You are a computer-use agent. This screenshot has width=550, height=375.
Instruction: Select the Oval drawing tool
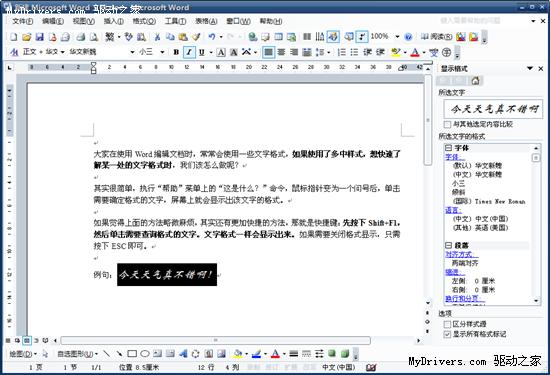pos(145,354)
